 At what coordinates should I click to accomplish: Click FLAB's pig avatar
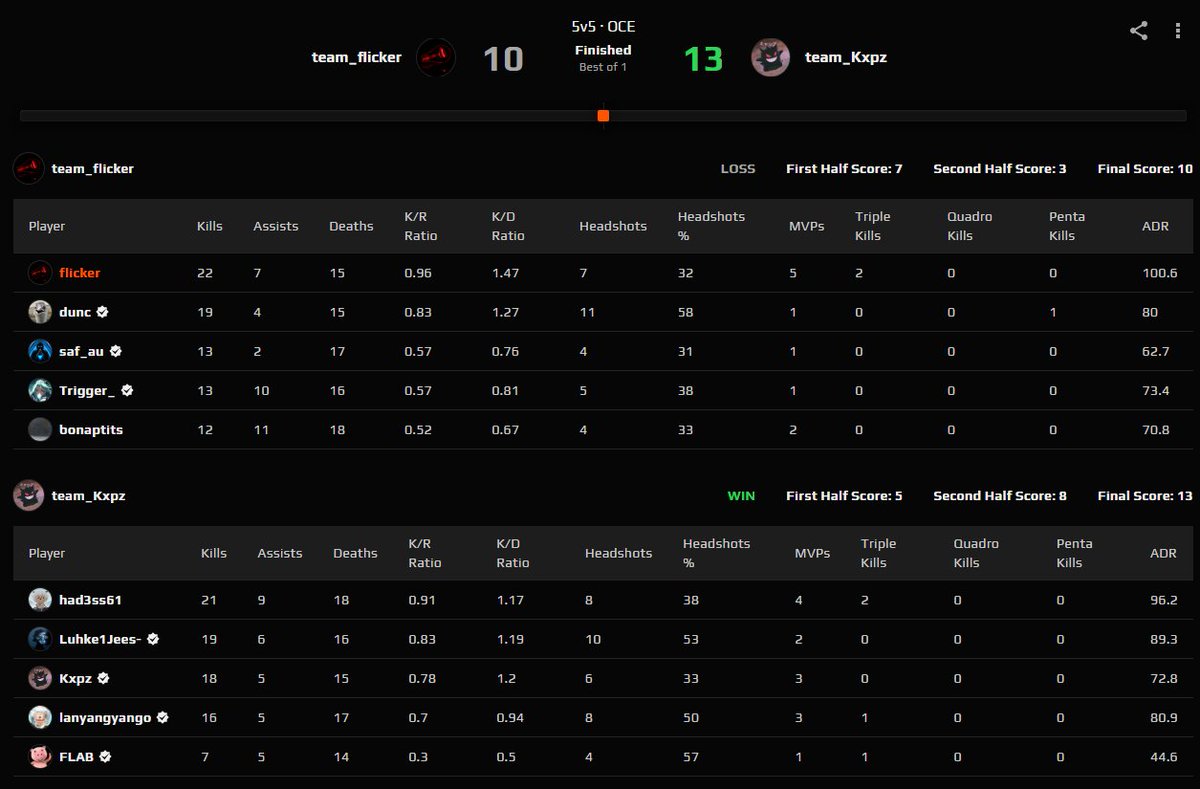tap(40, 757)
